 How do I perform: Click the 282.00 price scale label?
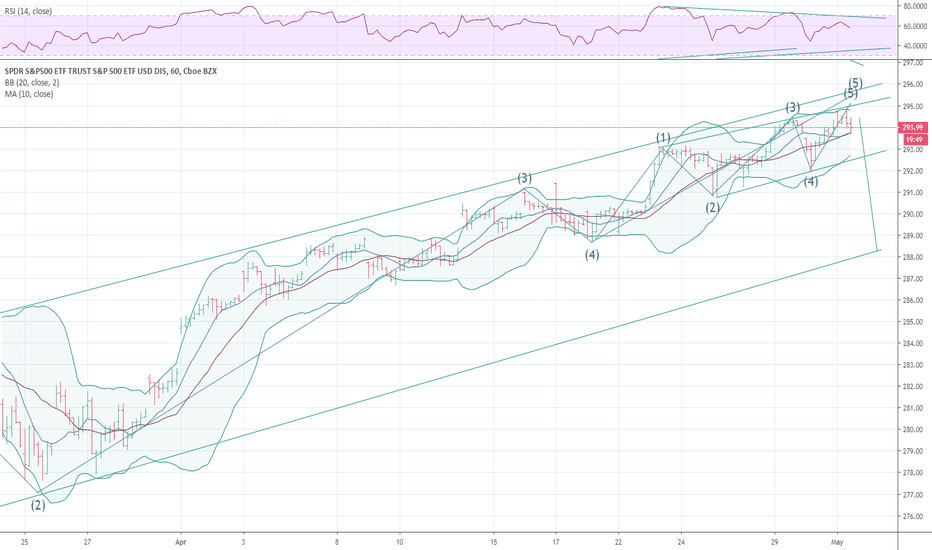912,386
